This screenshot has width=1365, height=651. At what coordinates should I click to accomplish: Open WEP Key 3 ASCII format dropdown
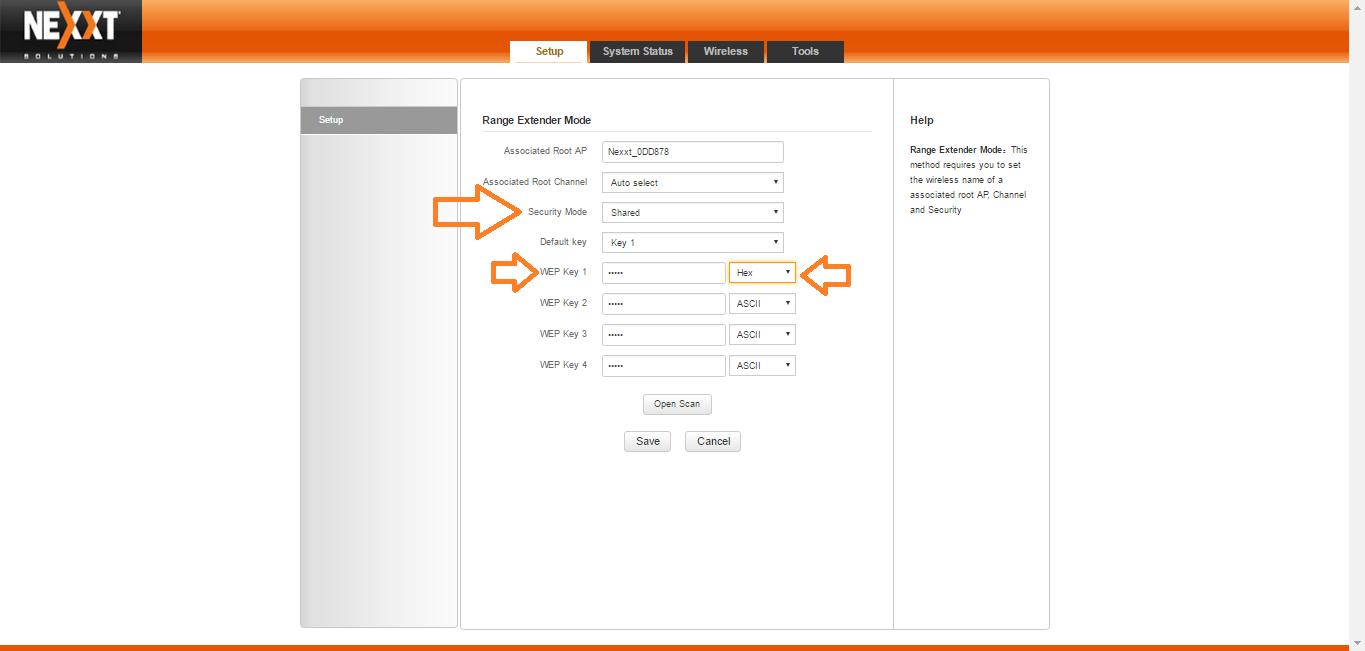click(x=762, y=335)
